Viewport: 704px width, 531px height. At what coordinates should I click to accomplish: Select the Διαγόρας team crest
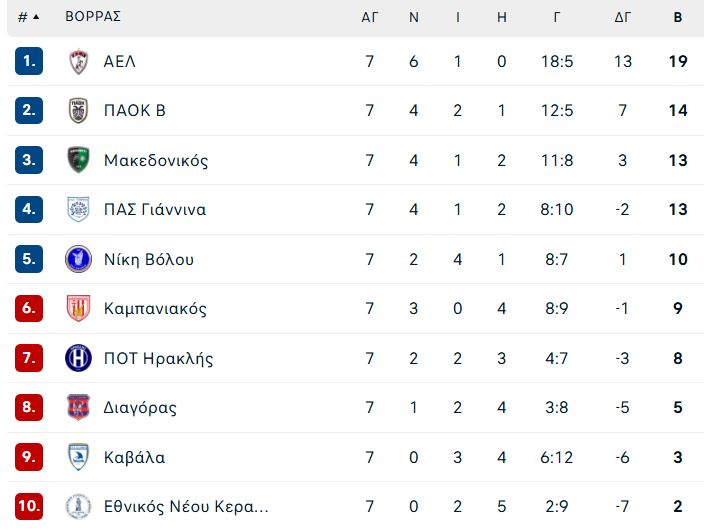pos(79,407)
